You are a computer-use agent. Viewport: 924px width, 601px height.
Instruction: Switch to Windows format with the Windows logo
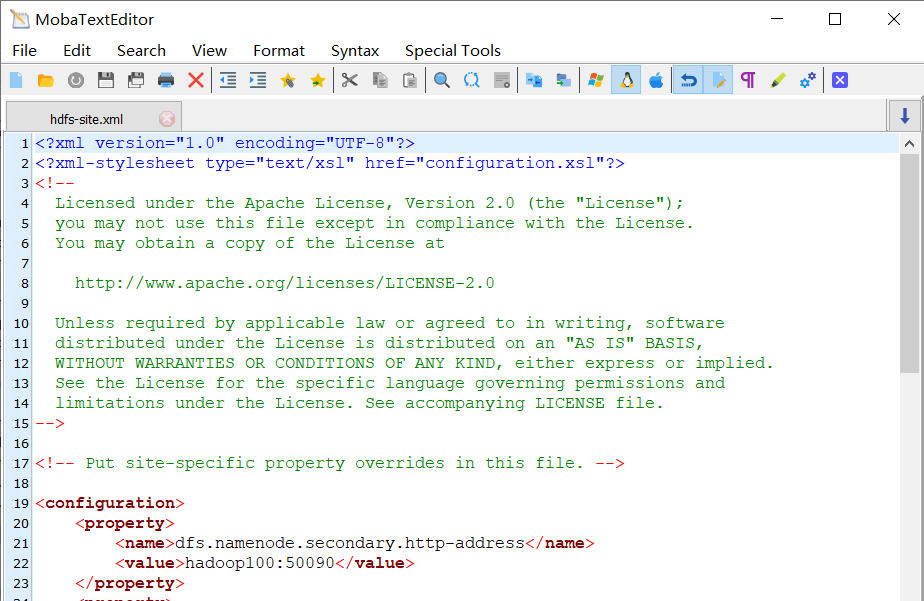[x=596, y=80]
